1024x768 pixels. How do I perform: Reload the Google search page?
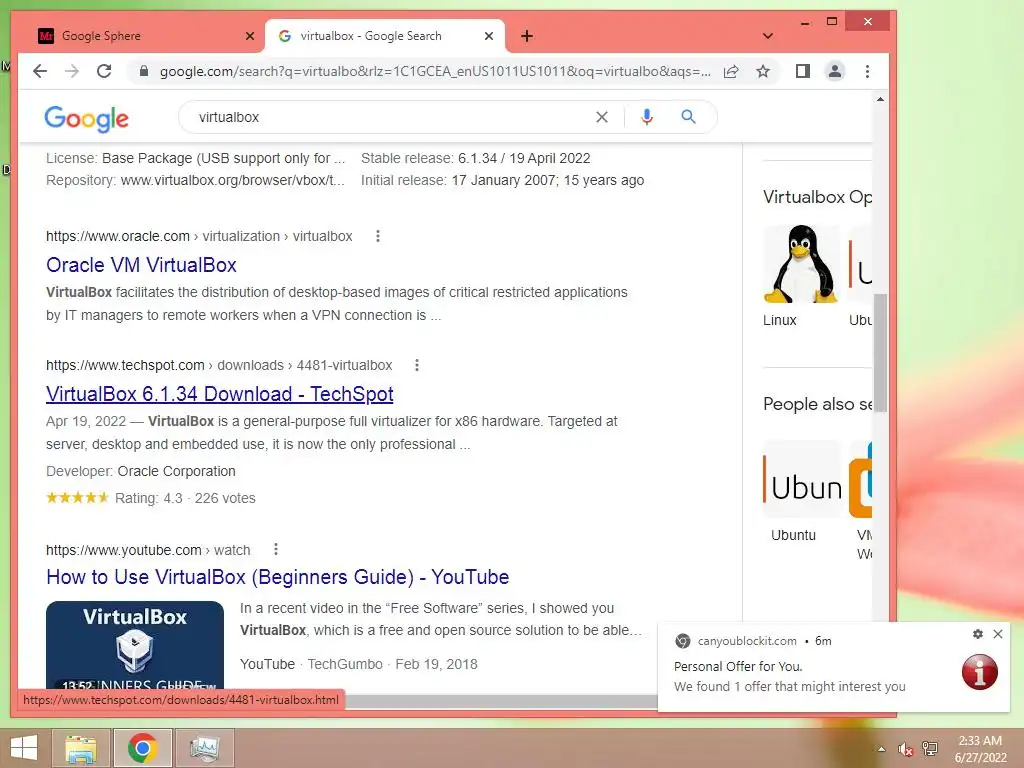click(x=104, y=71)
